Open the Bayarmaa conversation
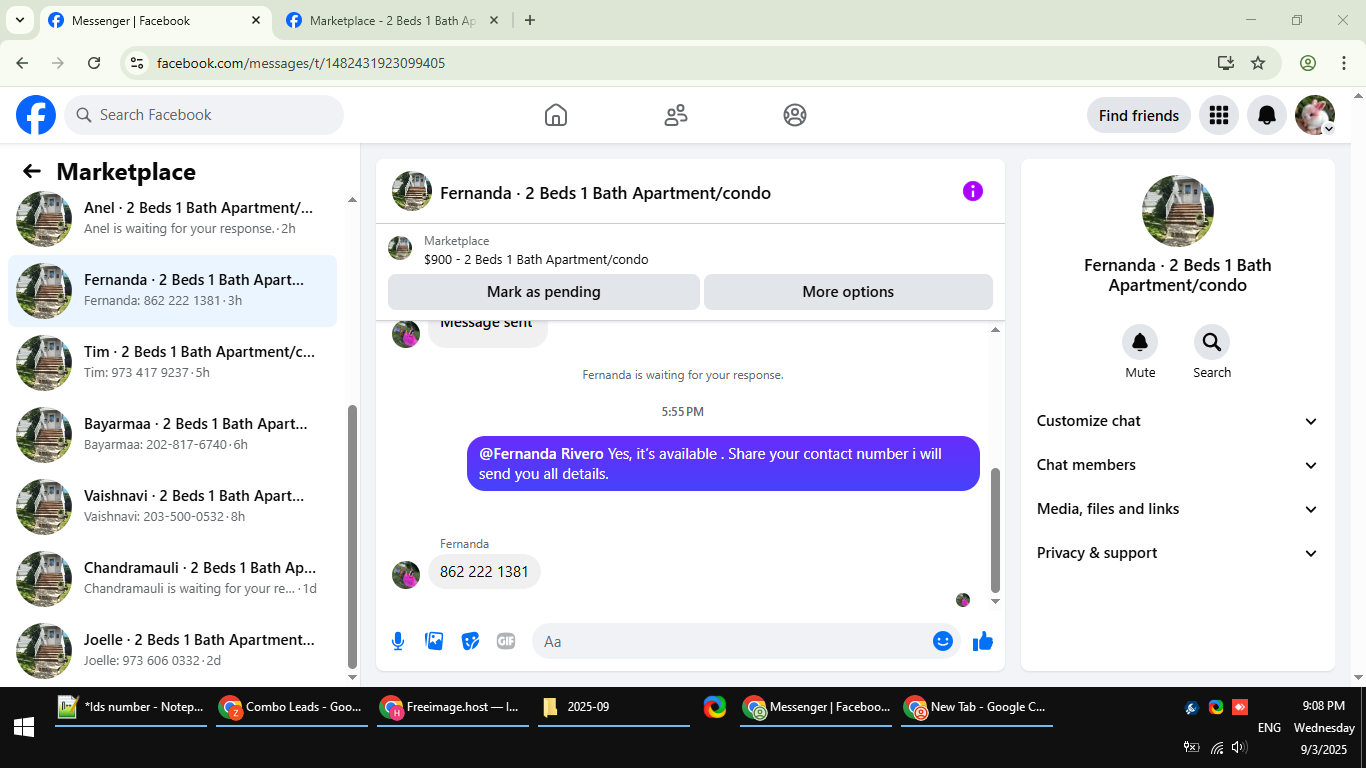The height and width of the screenshot is (768, 1366). [172, 435]
